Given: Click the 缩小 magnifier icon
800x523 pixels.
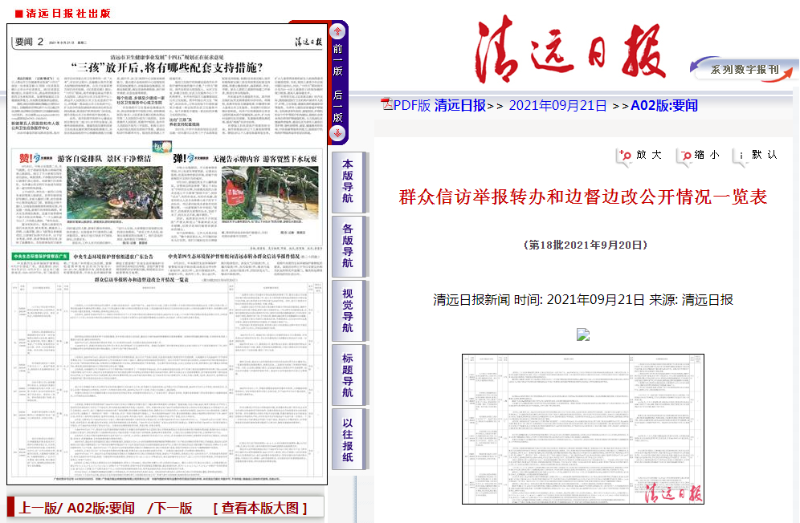Looking at the screenshot, I should [x=684, y=156].
